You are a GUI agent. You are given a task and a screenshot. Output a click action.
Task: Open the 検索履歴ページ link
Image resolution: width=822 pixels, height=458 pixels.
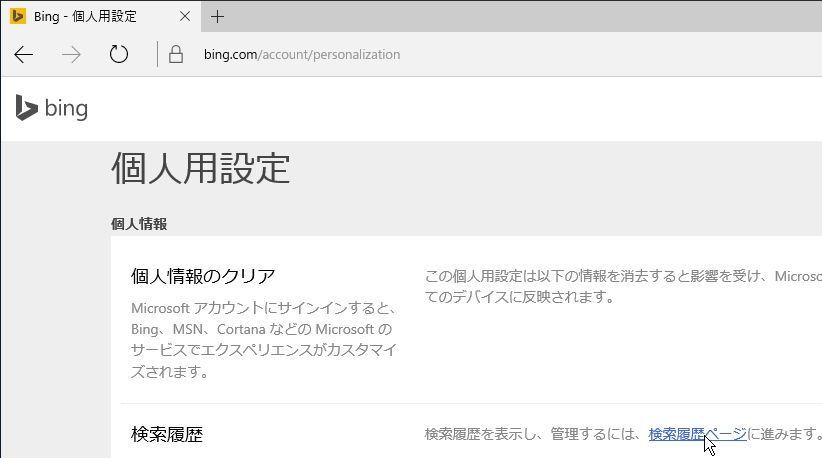[x=697, y=434]
